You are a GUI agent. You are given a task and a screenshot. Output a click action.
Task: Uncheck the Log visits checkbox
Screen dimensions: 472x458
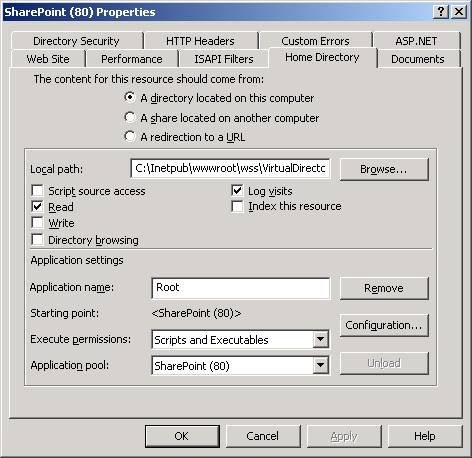click(237, 191)
